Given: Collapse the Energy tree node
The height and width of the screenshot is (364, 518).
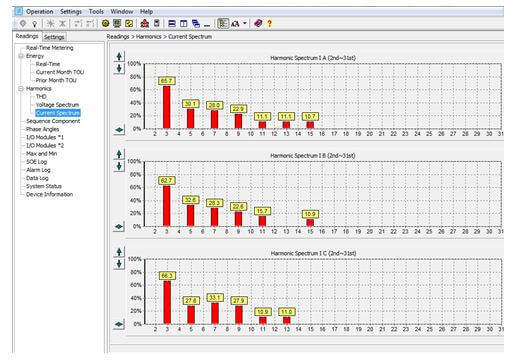Looking at the screenshot, I should click(21, 56).
